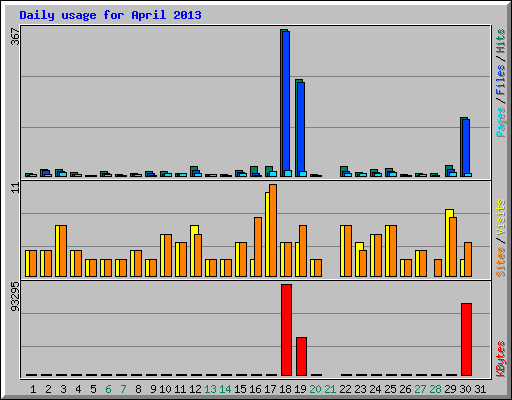Click day 15 on the x-axis
Viewport: 512px width, 400px height.
click(240, 389)
